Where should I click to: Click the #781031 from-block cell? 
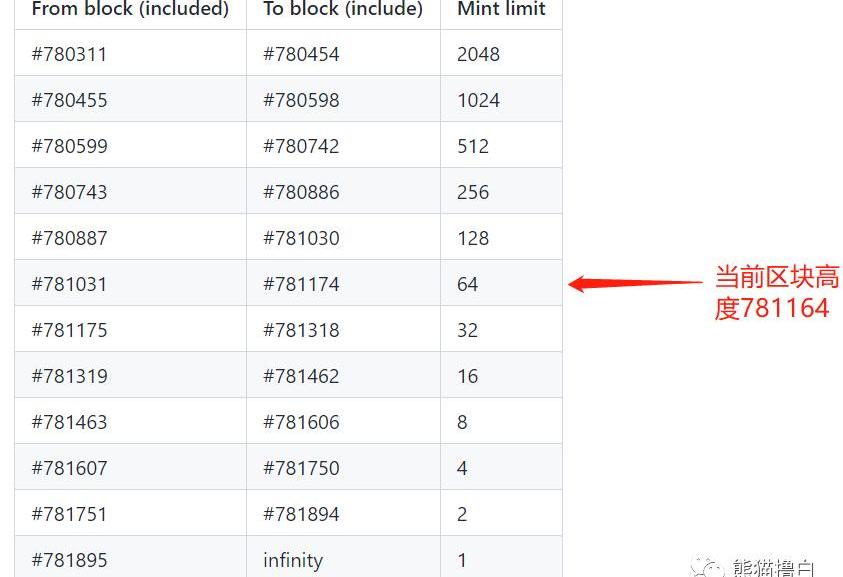coord(69,284)
